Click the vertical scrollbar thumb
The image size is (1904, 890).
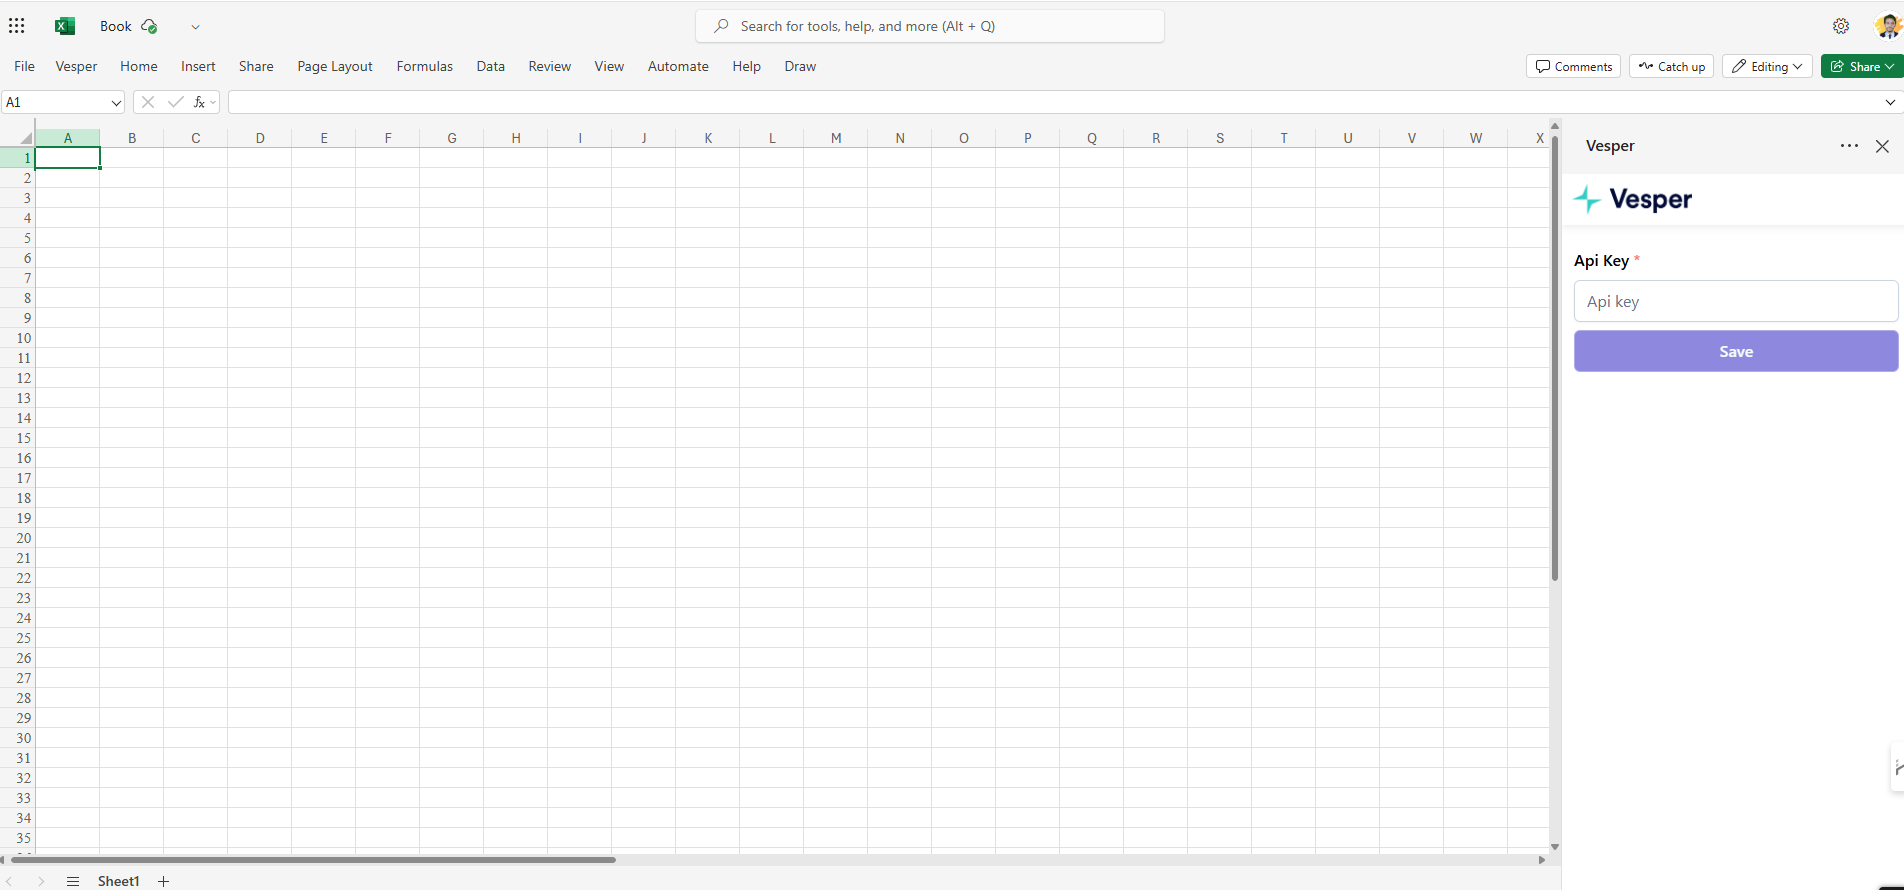pos(1555,358)
